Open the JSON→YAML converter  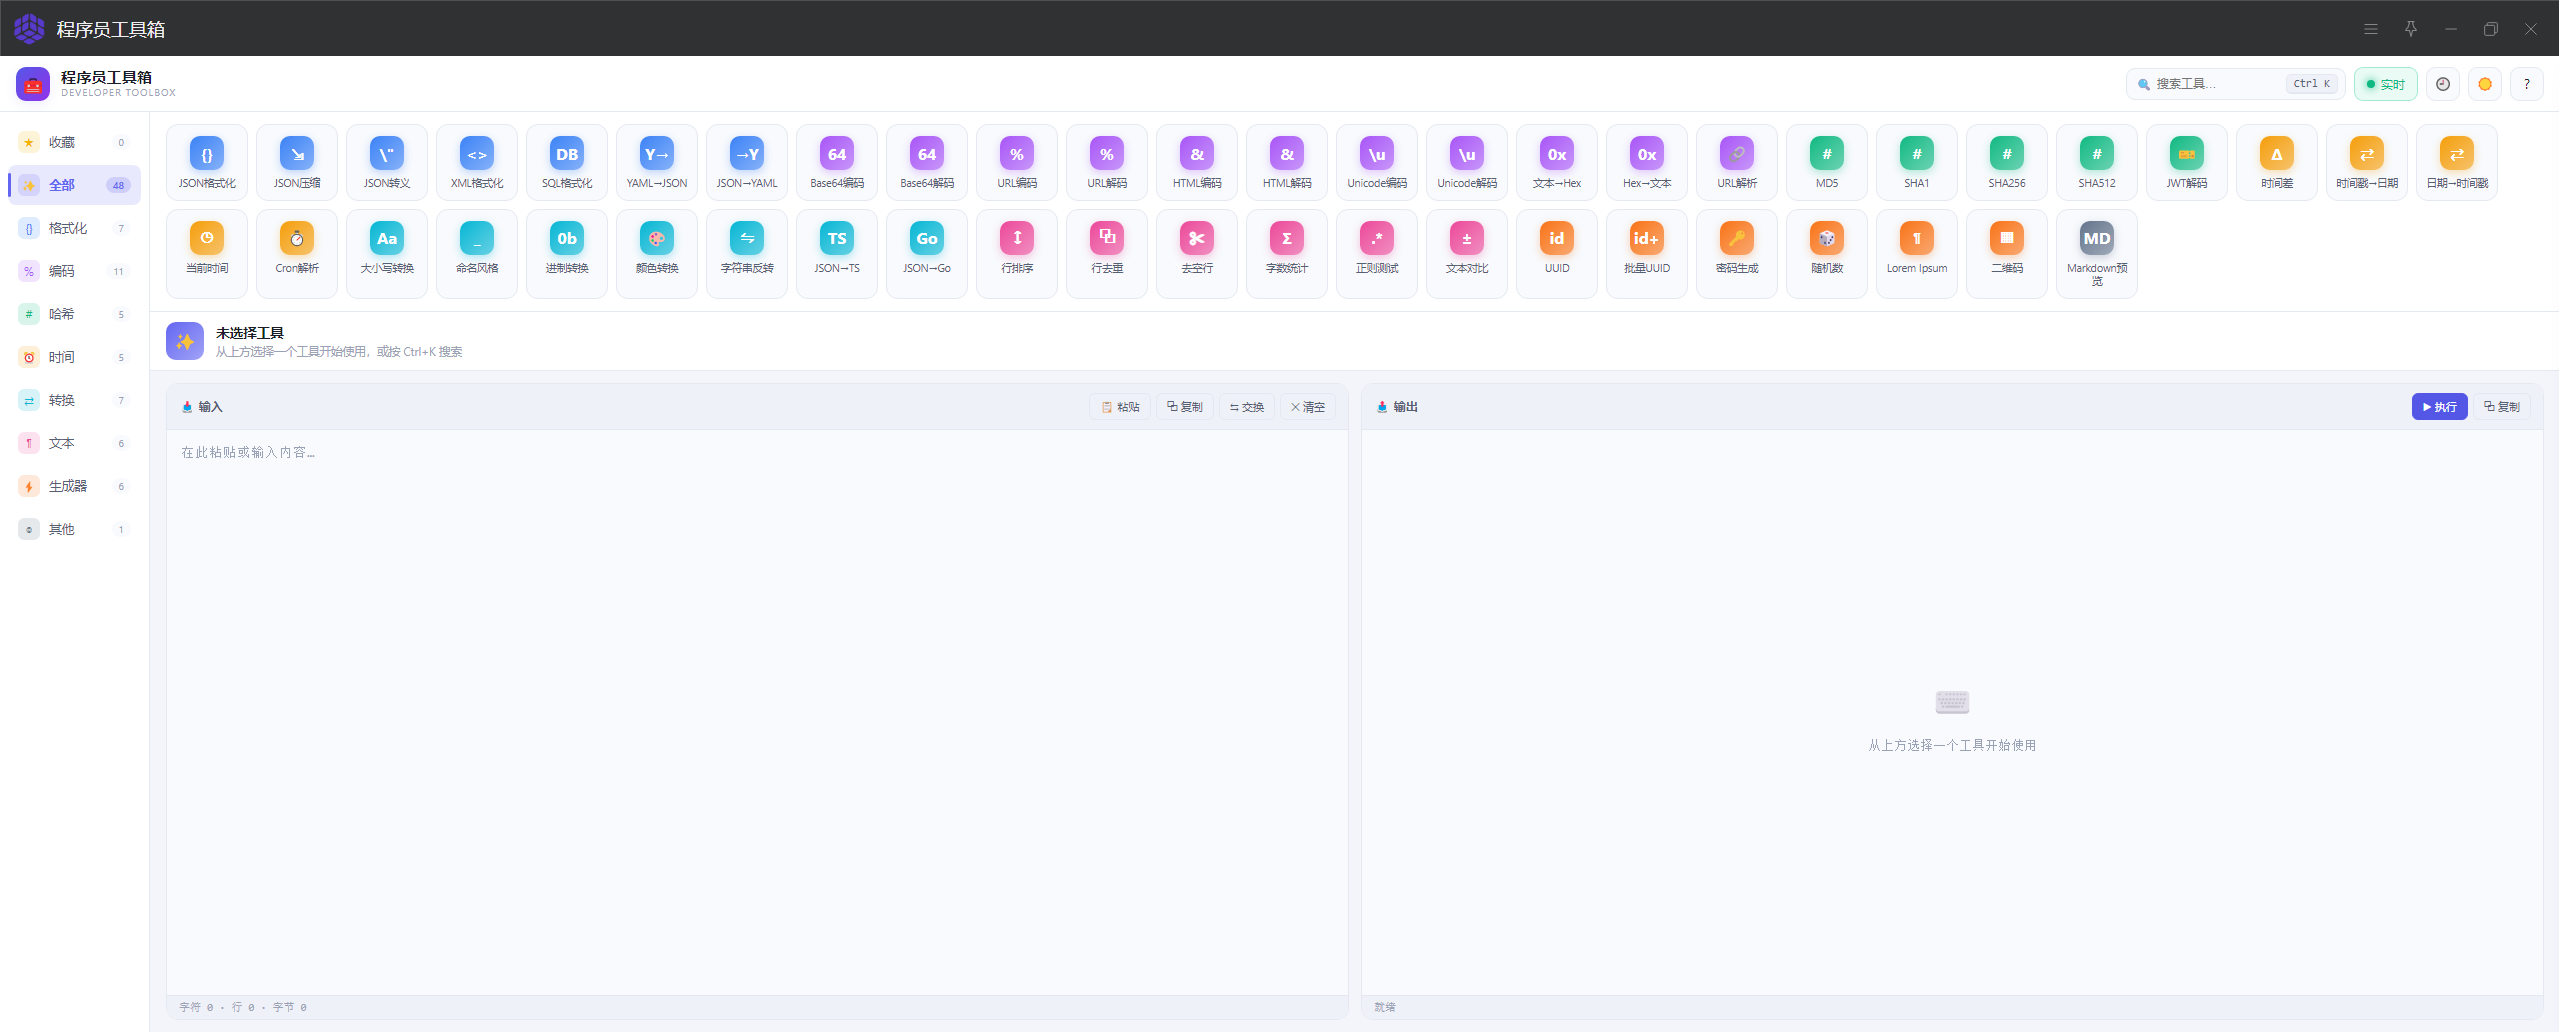[x=747, y=162]
